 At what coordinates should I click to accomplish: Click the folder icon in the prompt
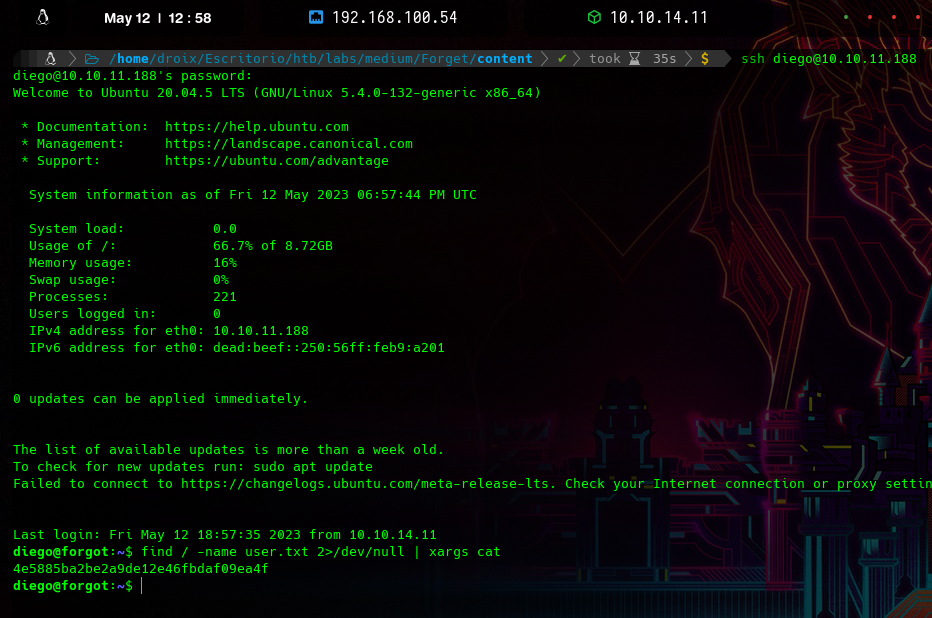91,59
